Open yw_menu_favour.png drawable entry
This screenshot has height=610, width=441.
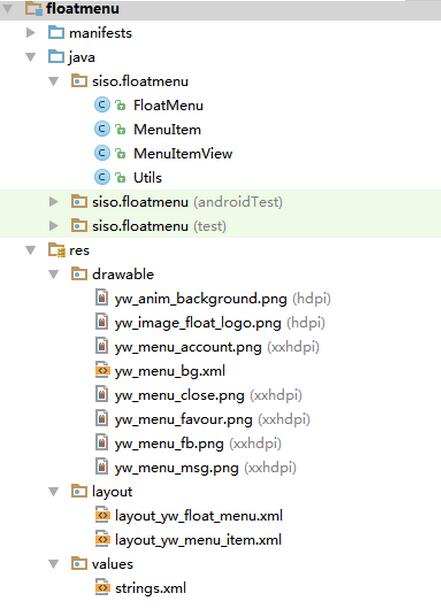click(x=184, y=419)
